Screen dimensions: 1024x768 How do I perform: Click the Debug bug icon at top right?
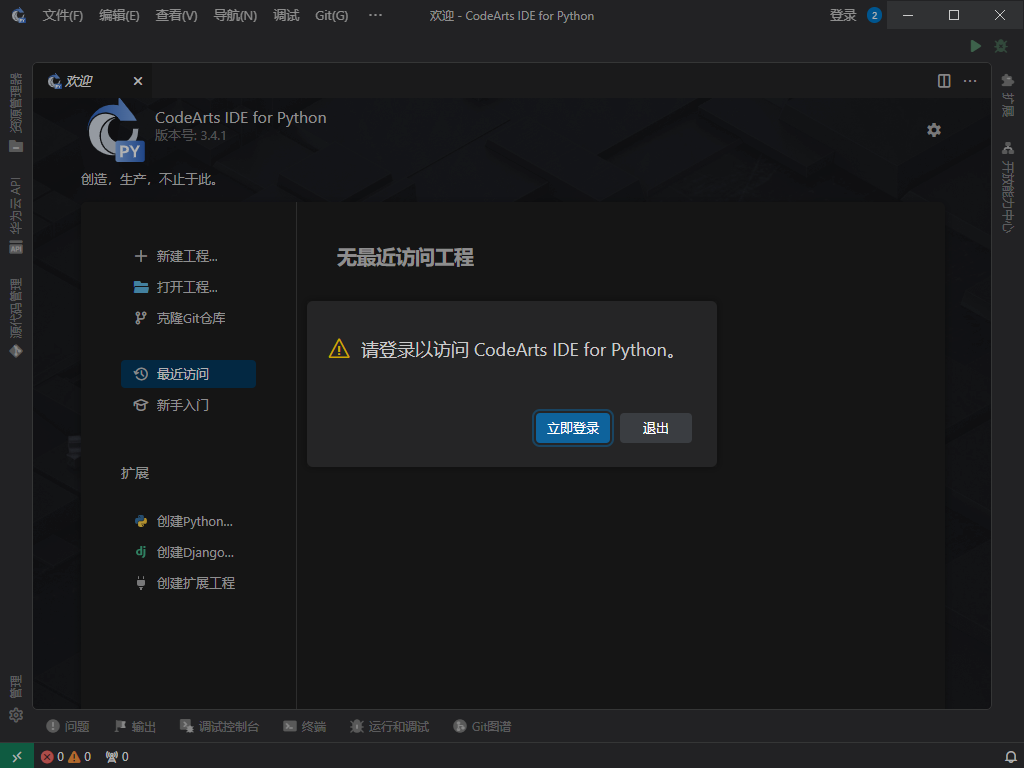pos(1000,46)
